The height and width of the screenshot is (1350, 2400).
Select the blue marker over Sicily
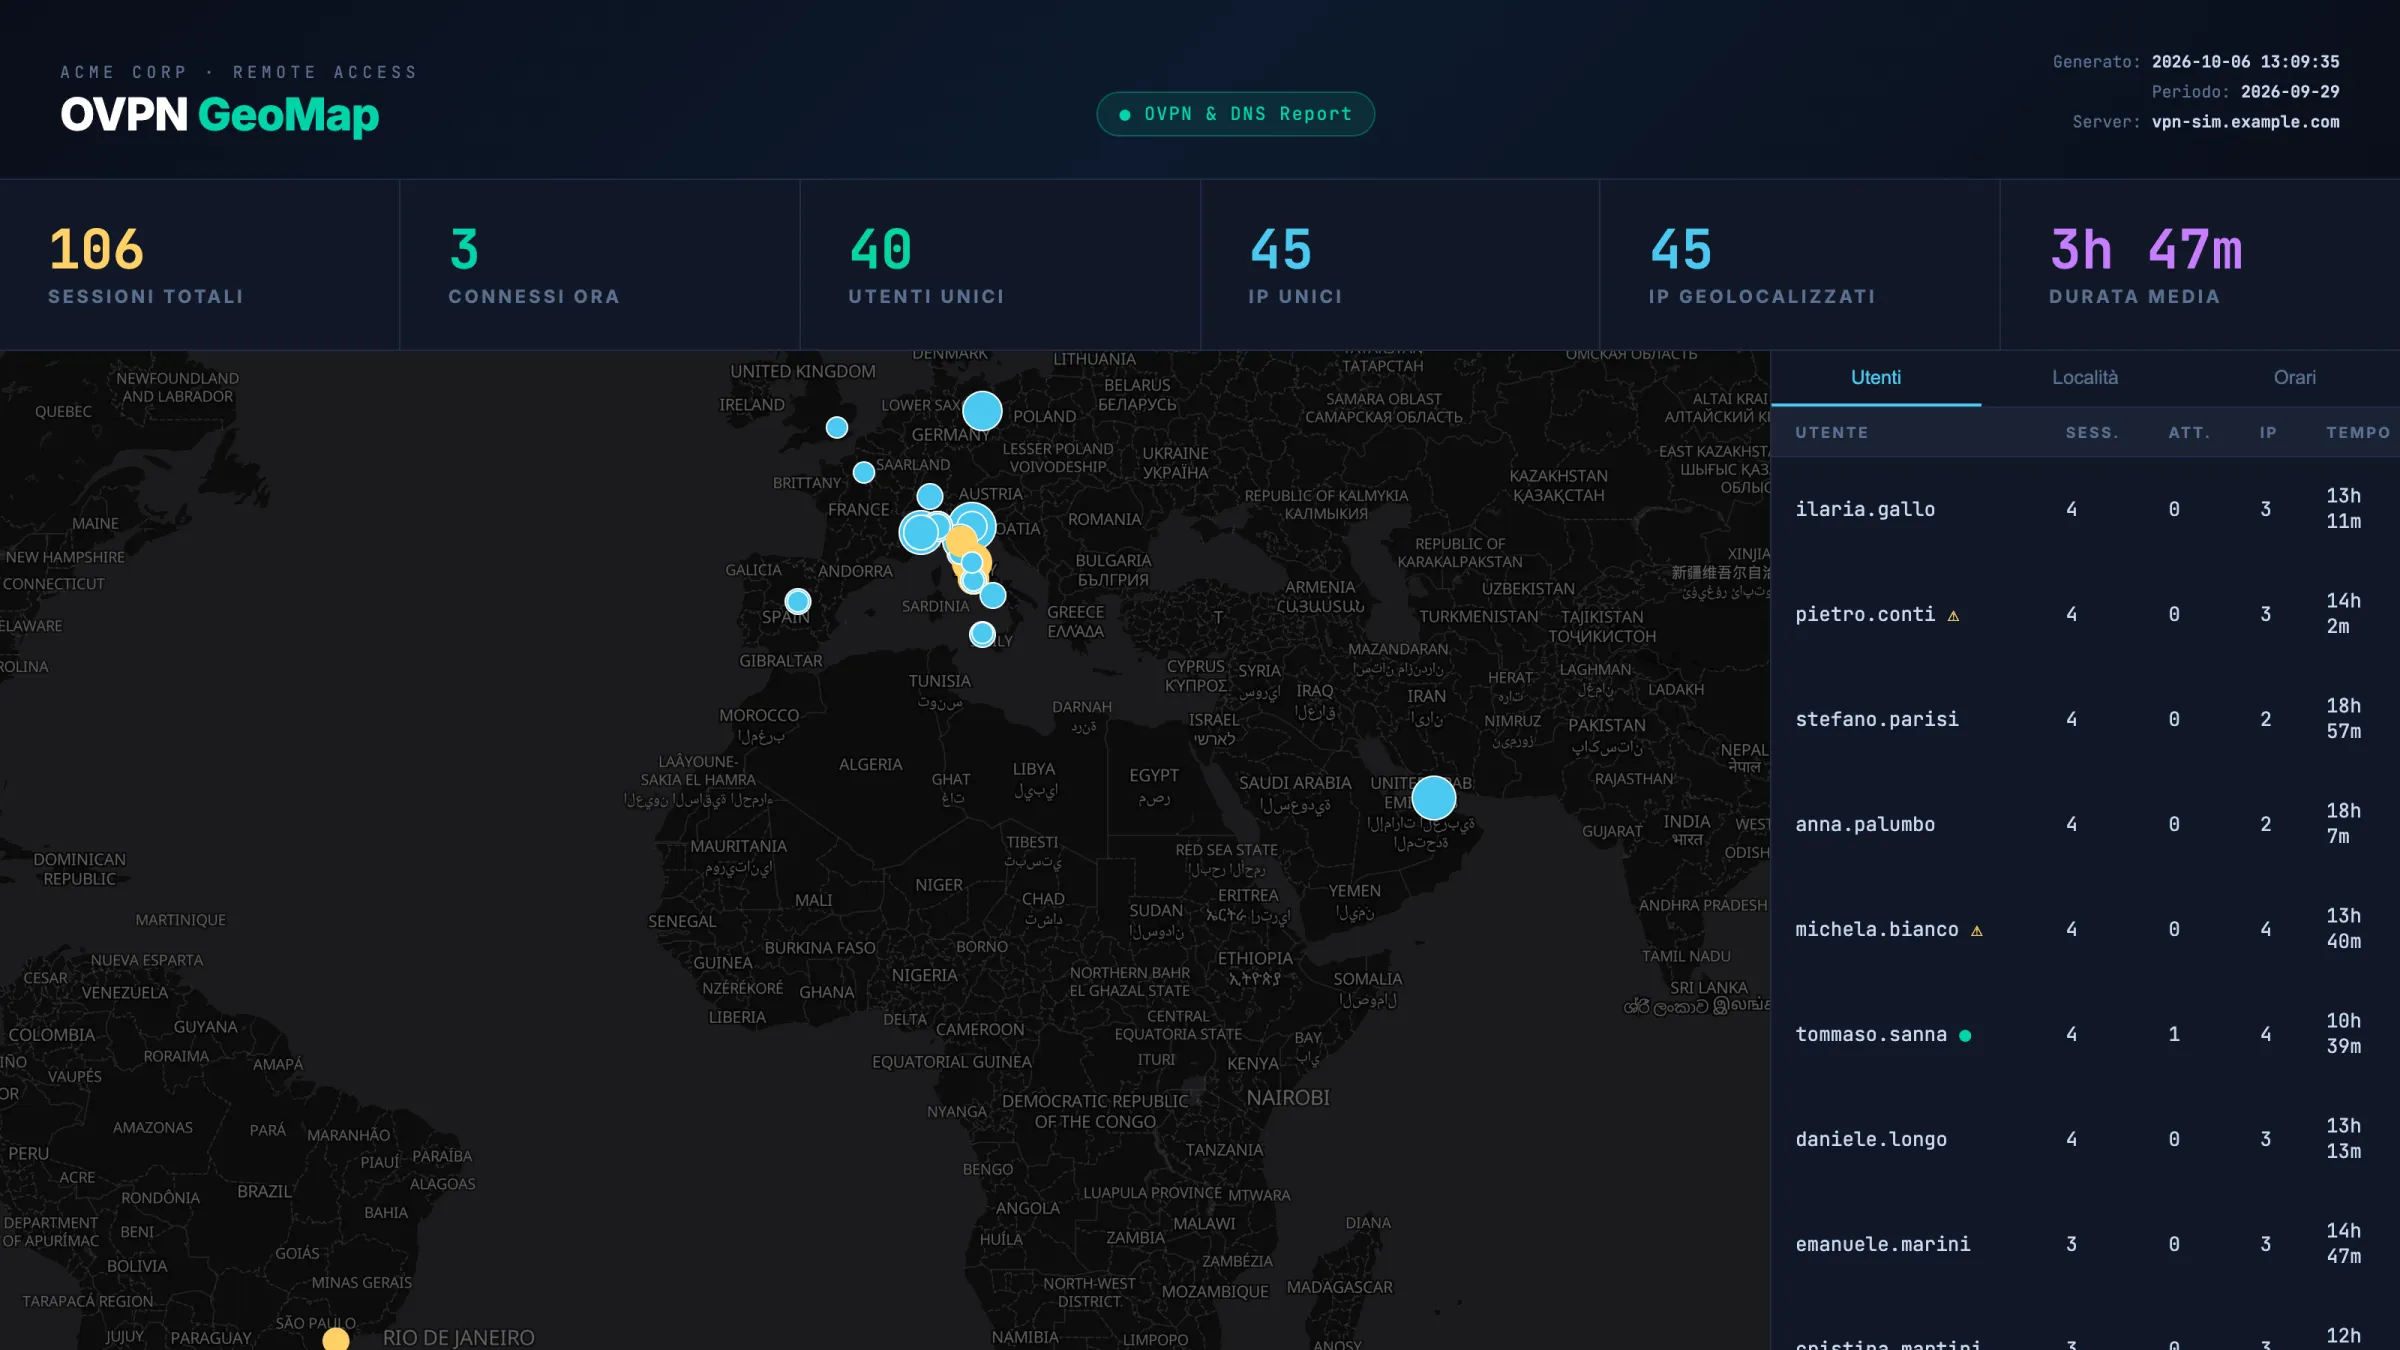click(x=982, y=634)
